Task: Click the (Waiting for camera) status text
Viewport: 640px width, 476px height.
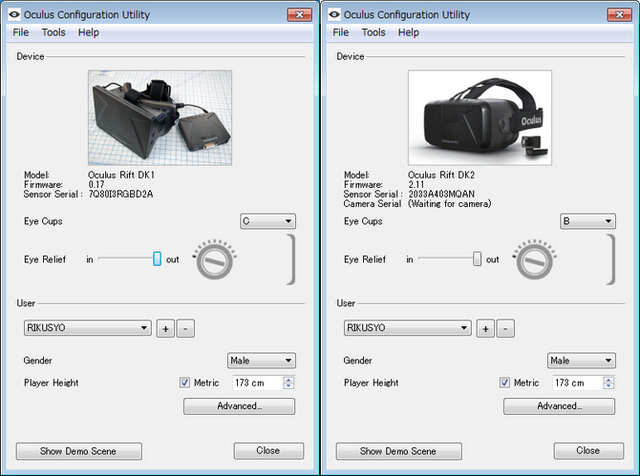Action: 449,203
